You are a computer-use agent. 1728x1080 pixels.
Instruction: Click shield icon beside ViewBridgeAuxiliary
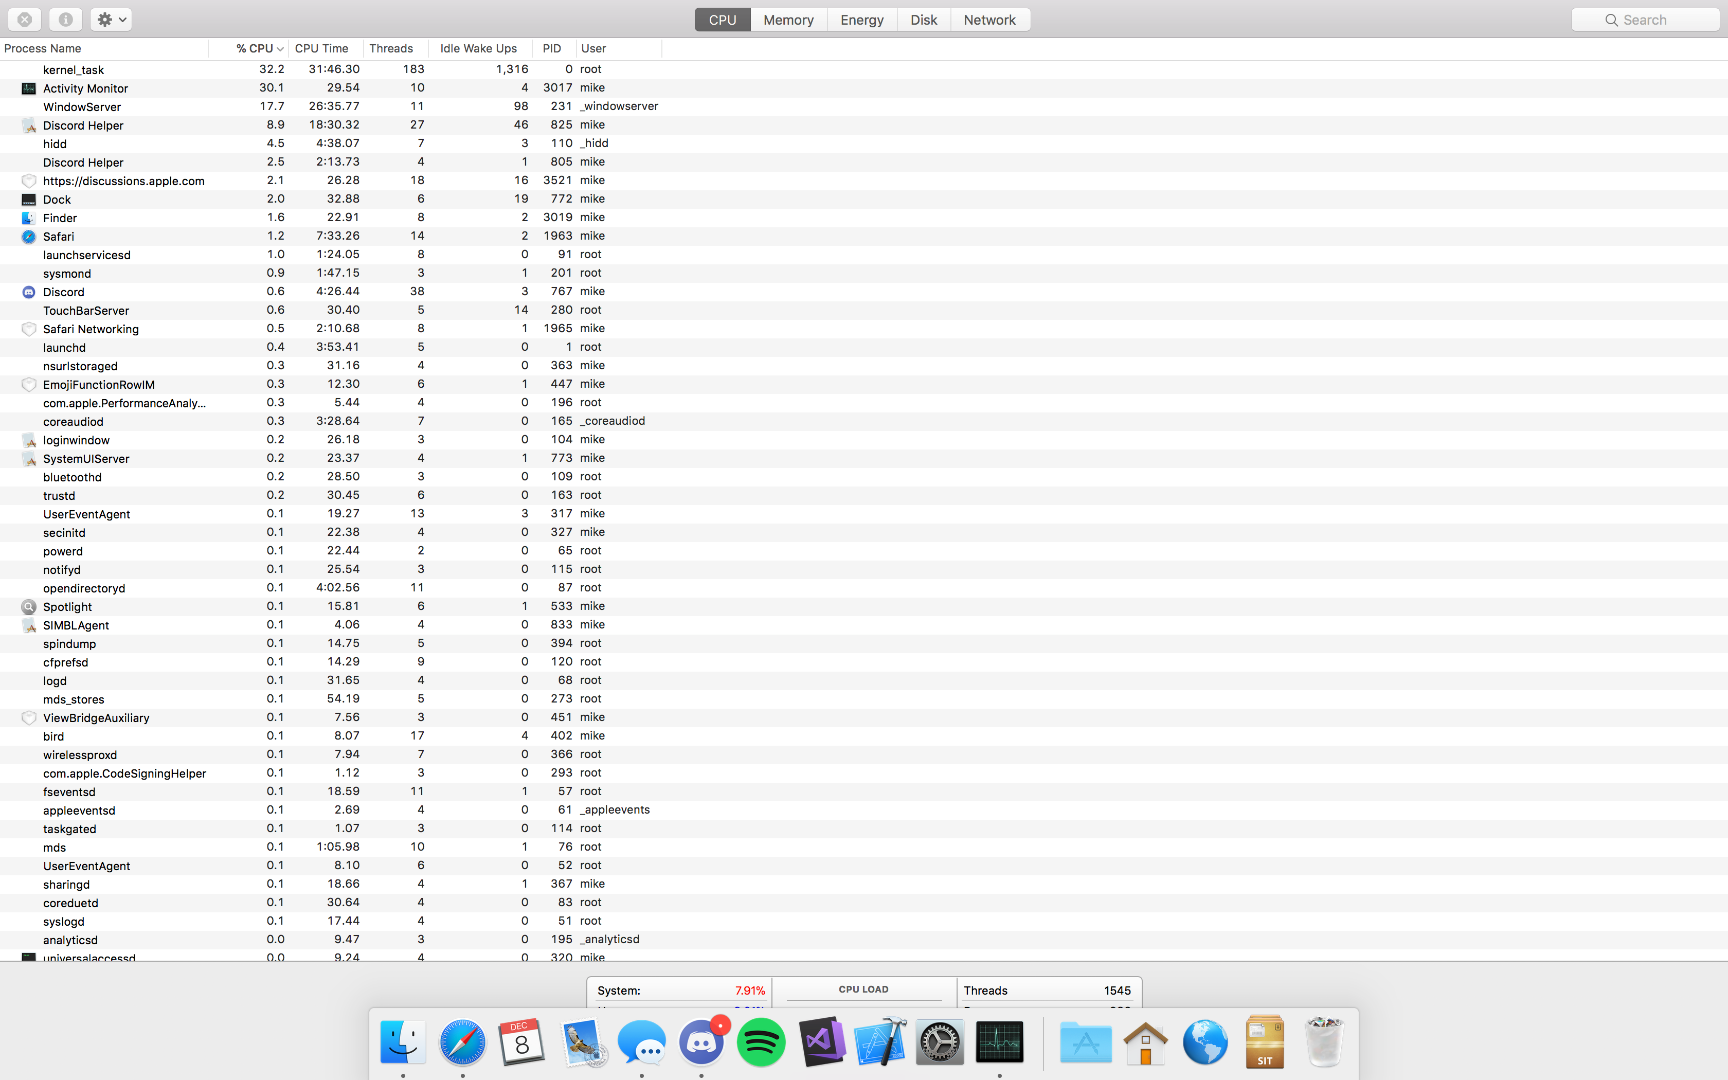[29, 718]
